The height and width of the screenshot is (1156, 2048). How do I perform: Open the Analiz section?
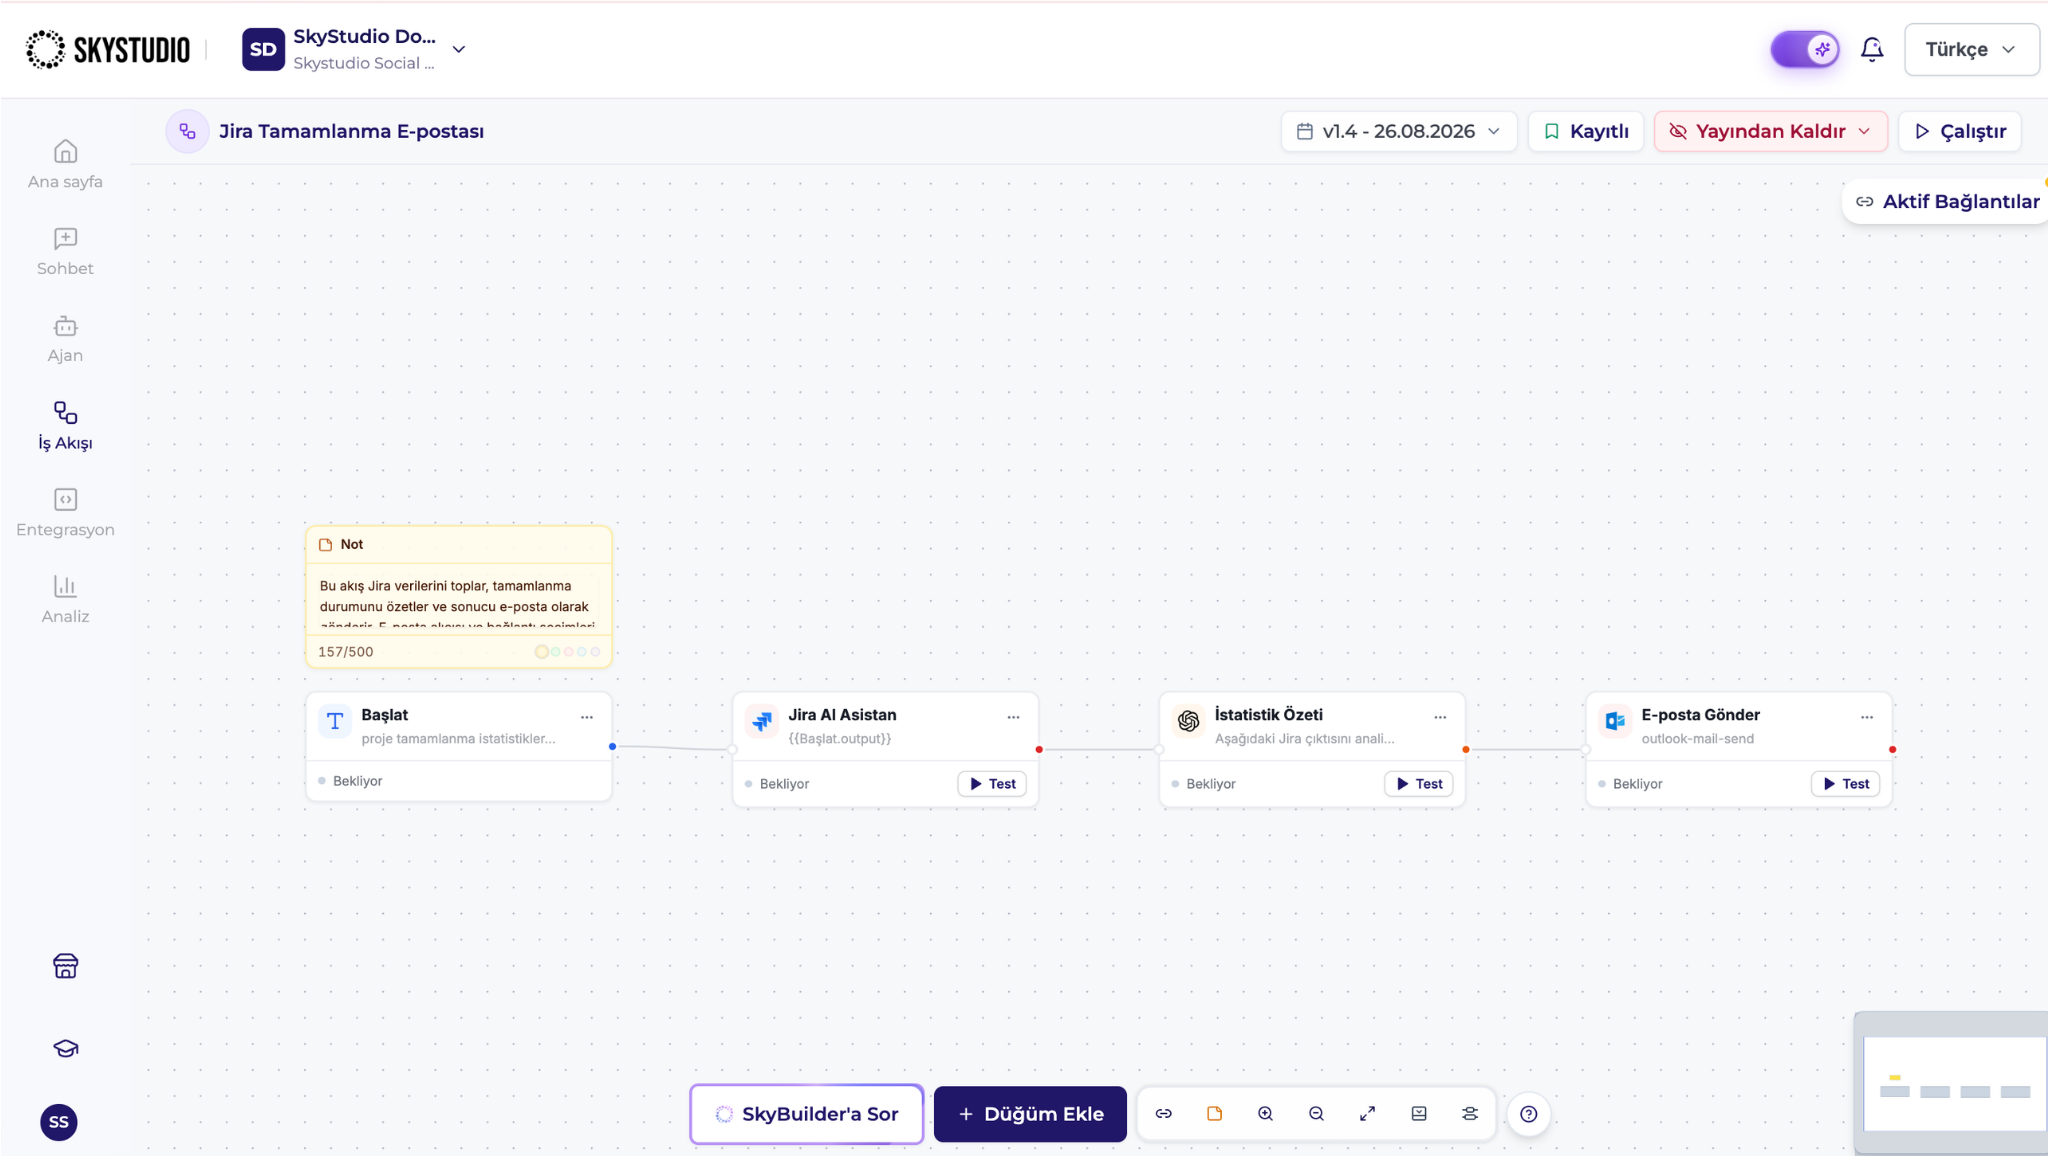coord(65,599)
